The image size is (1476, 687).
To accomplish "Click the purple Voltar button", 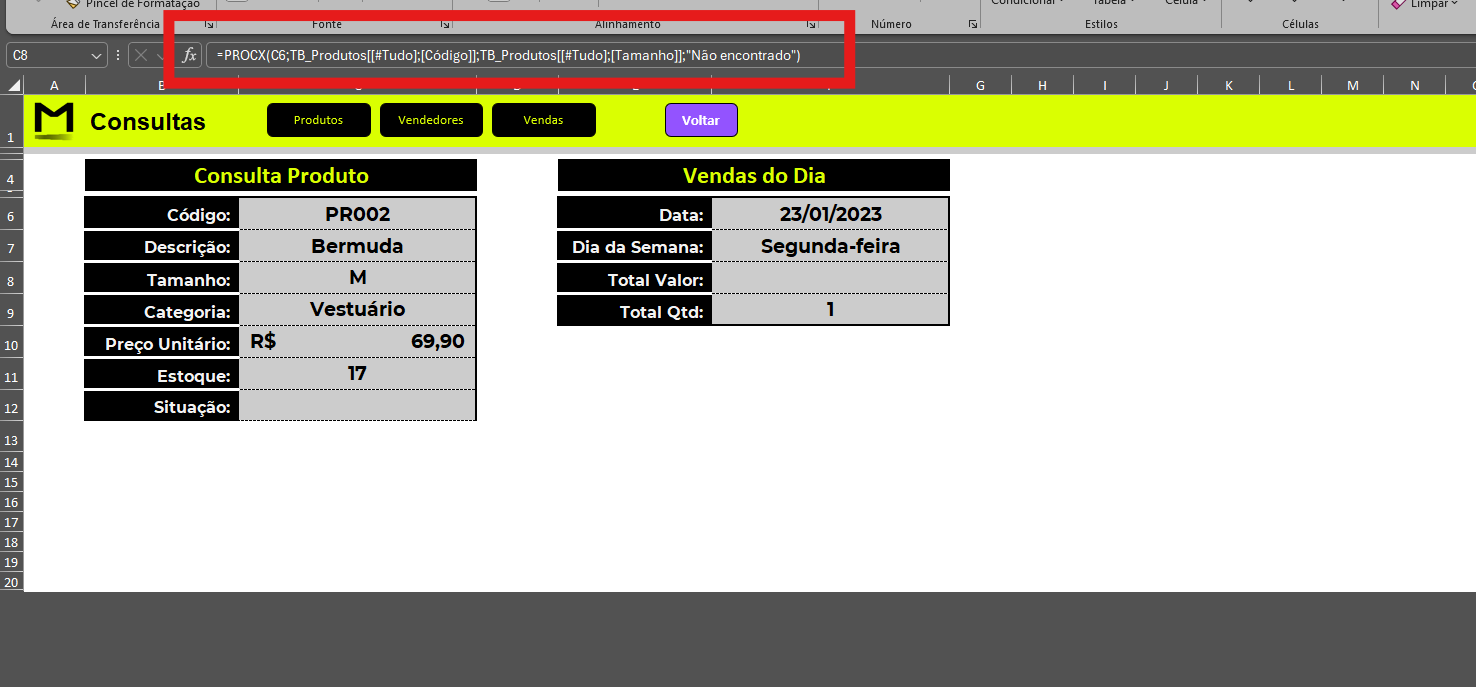I will coord(701,120).
